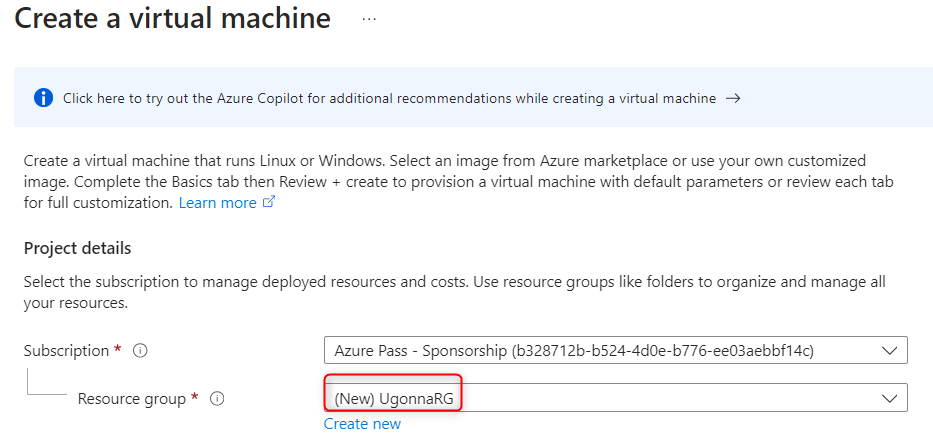Click the Resource group field label
933x444 pixels.
click(x=132, y=399)
